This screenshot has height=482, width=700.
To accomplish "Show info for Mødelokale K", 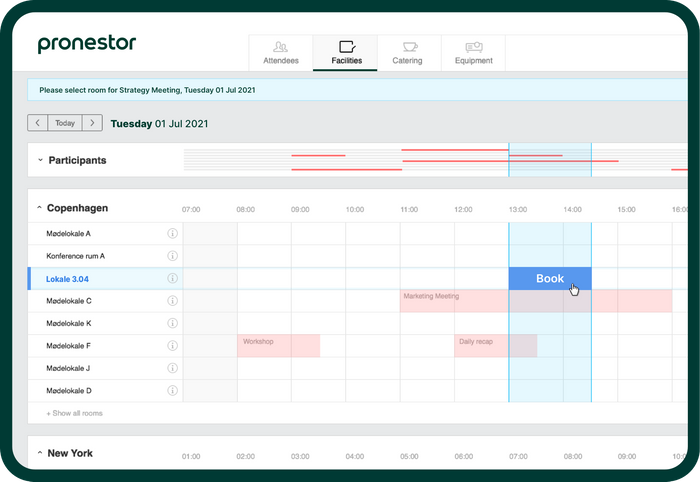I will (x=172, y=323).
